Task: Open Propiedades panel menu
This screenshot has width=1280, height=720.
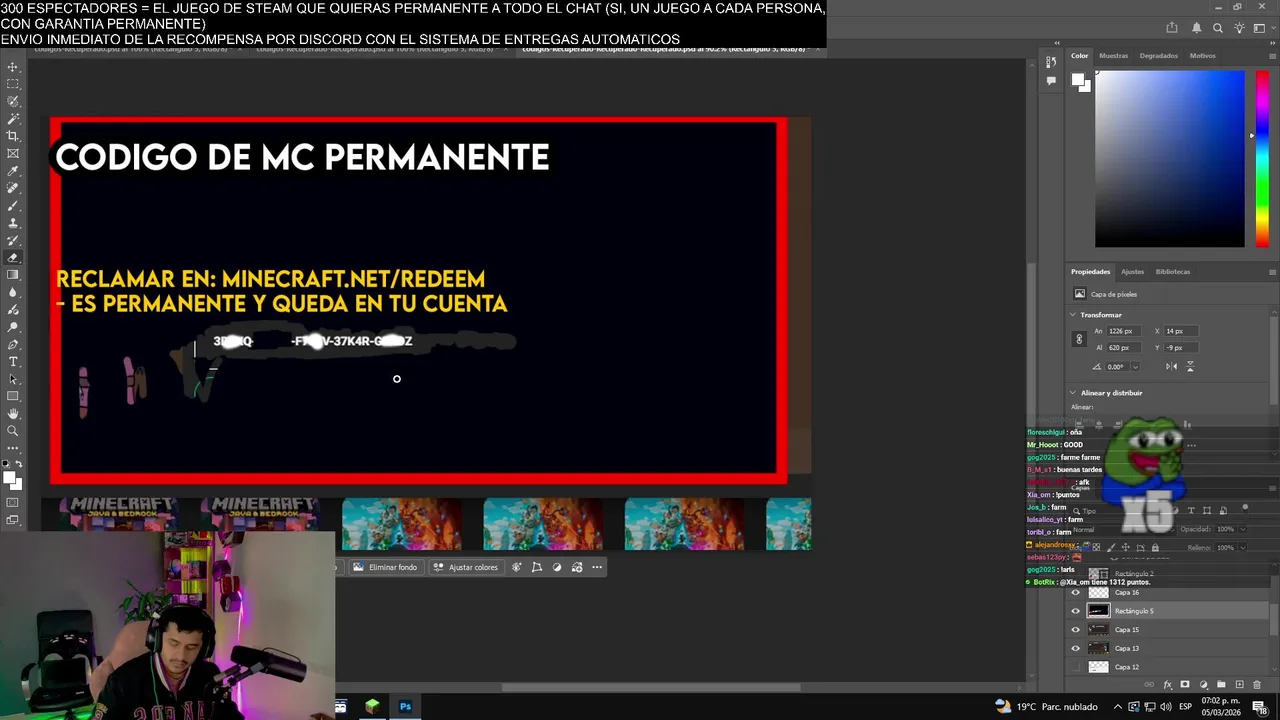Action: click(x=1272, y=272)
